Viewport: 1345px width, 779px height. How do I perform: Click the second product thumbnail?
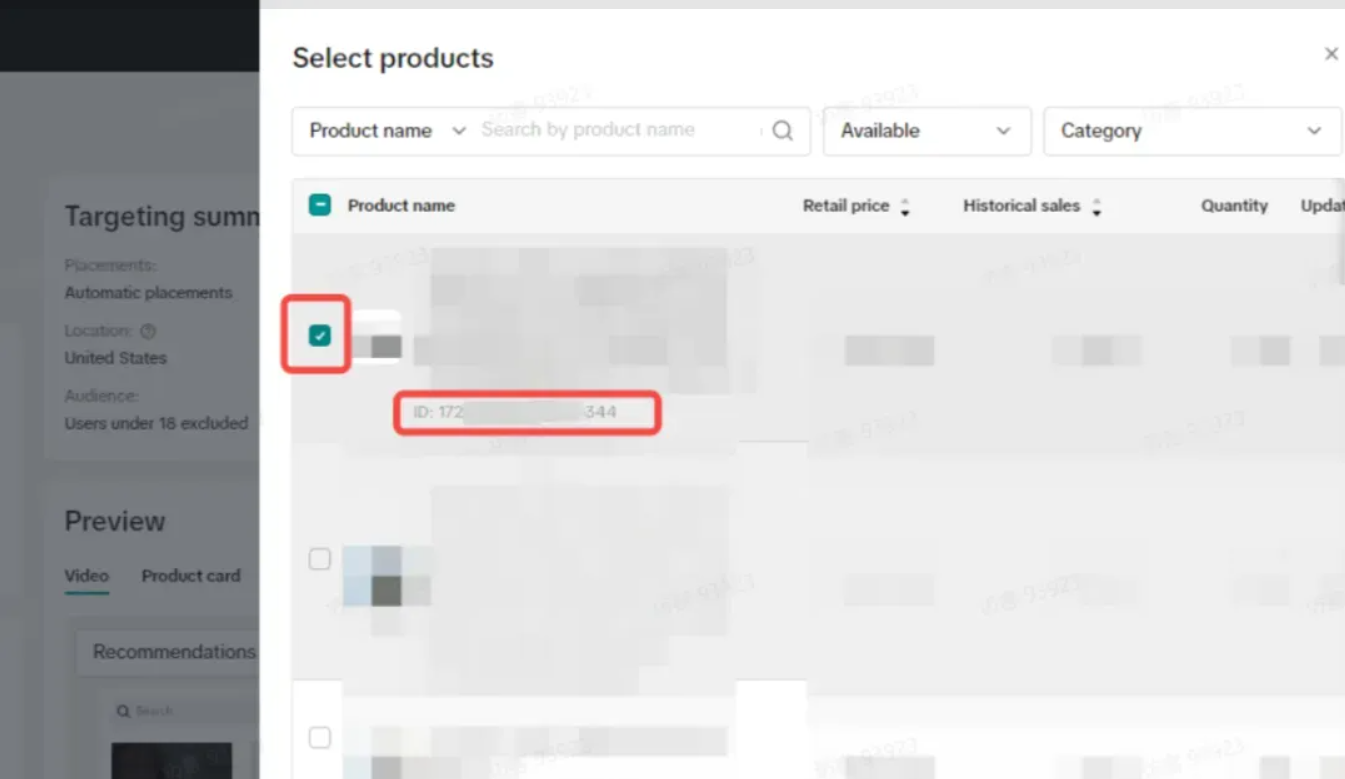pyautogui.click(x=385, y=578)
